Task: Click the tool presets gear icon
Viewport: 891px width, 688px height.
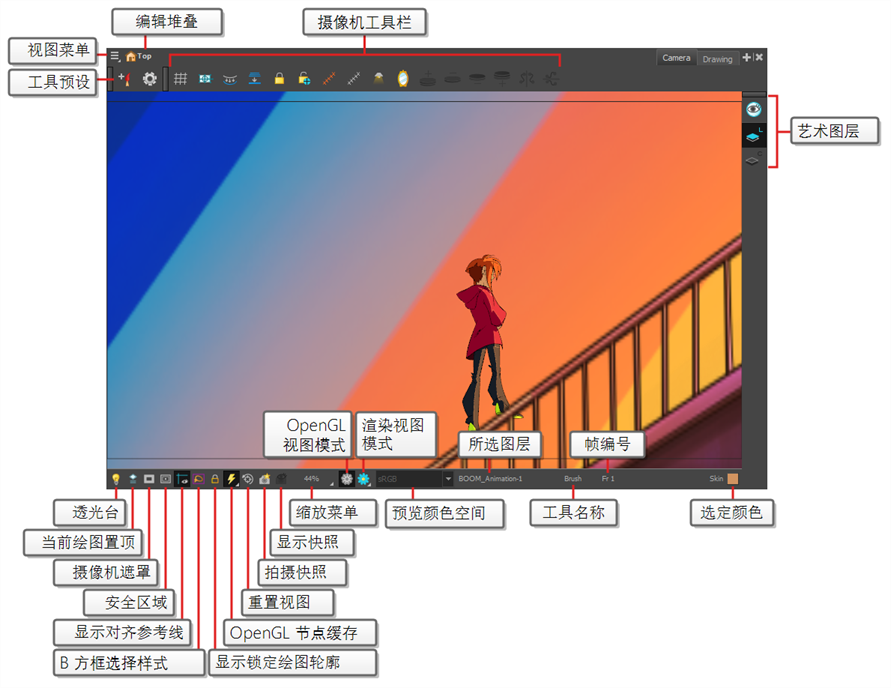Action: (149, 78)
